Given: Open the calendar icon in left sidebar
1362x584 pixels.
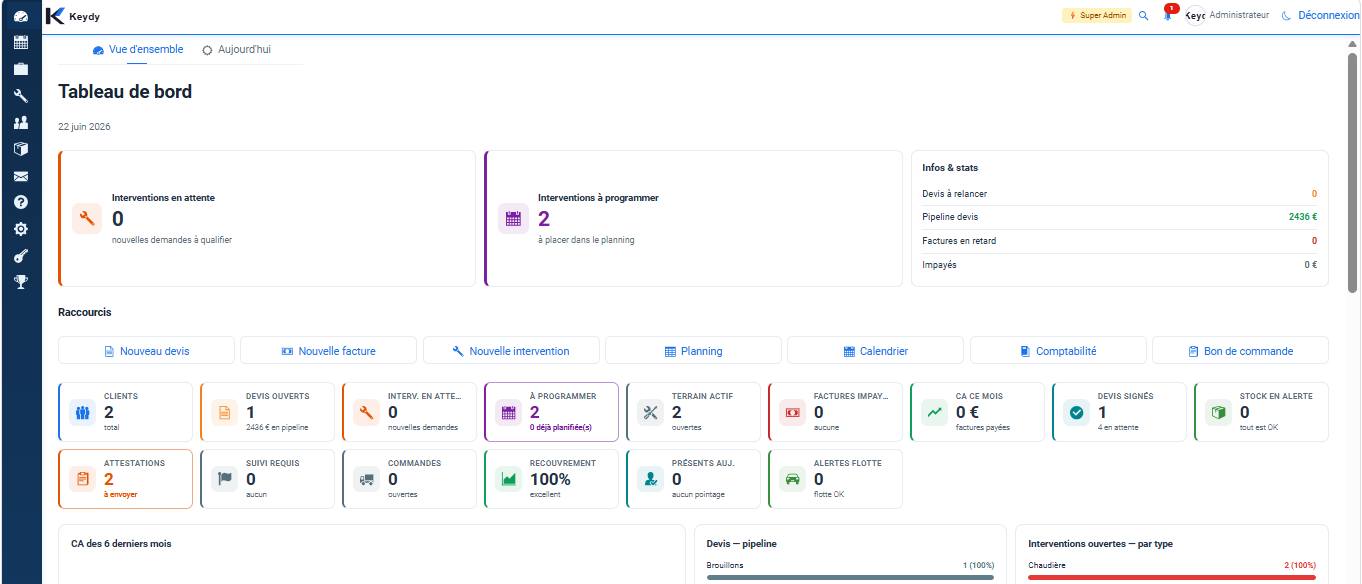Looking at the screenshot, I should pyautogui.click(x=20, y=43).
